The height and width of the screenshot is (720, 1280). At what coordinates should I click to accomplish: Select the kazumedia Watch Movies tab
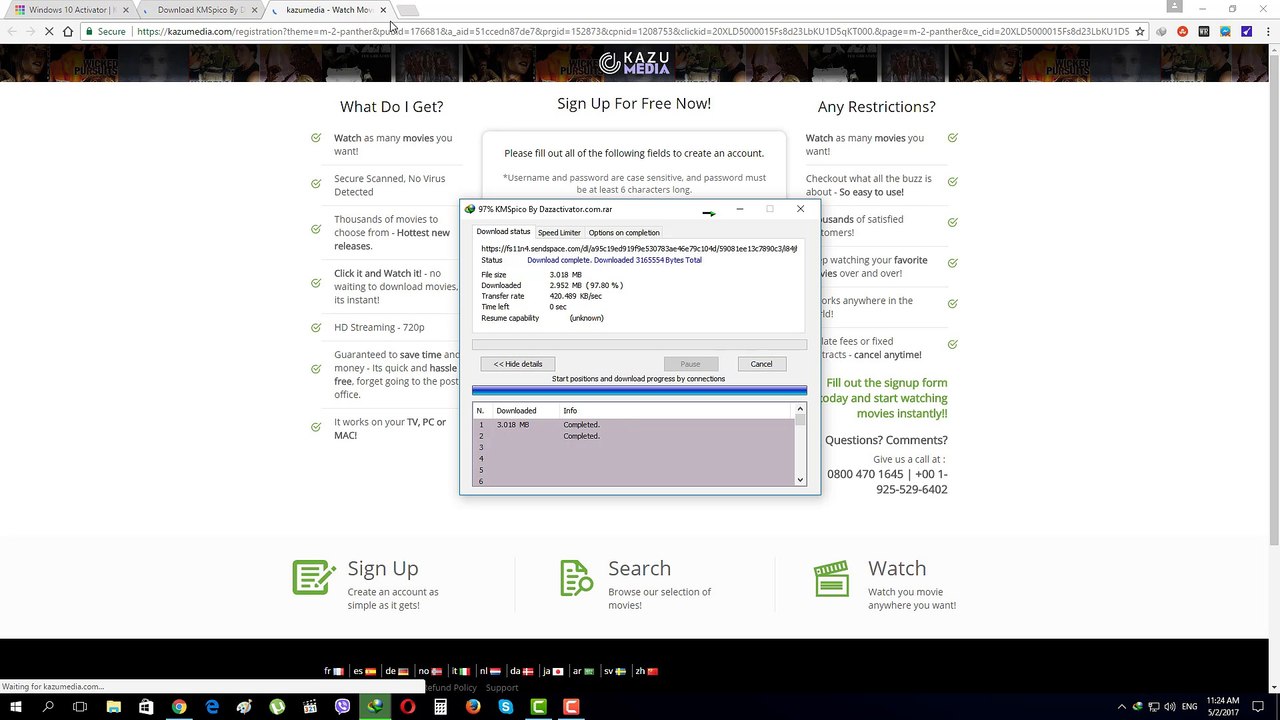coord(328,10)
